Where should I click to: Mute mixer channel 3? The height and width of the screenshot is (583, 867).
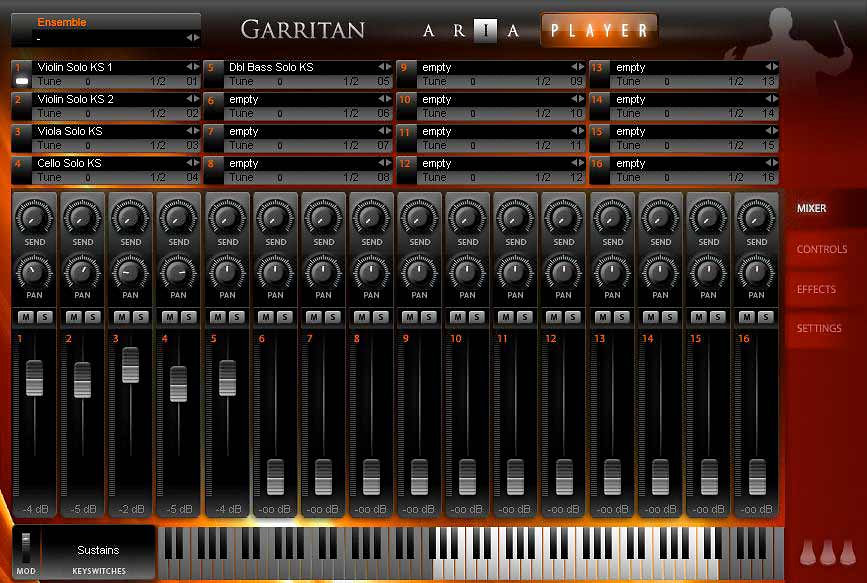point(122,317)
